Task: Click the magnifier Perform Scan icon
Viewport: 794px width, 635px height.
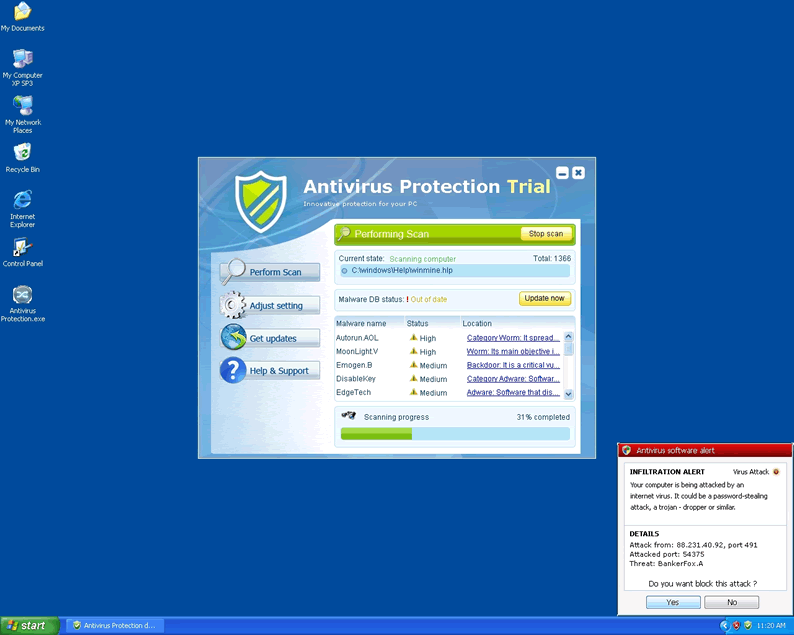Action: 233,271
